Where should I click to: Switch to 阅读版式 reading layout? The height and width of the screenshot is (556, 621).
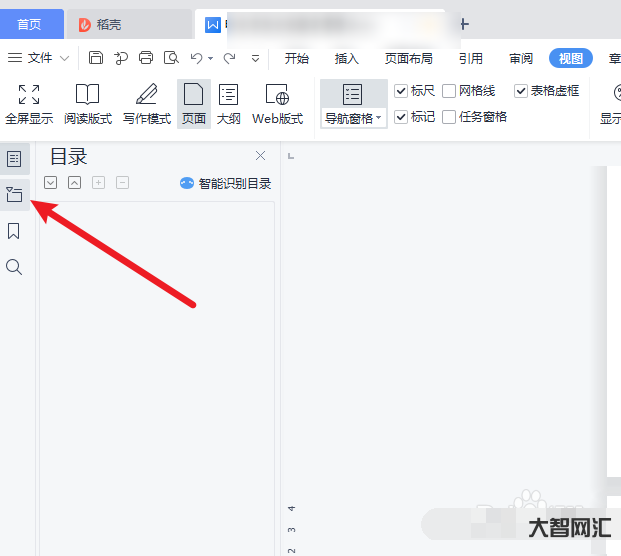[87, 95]
